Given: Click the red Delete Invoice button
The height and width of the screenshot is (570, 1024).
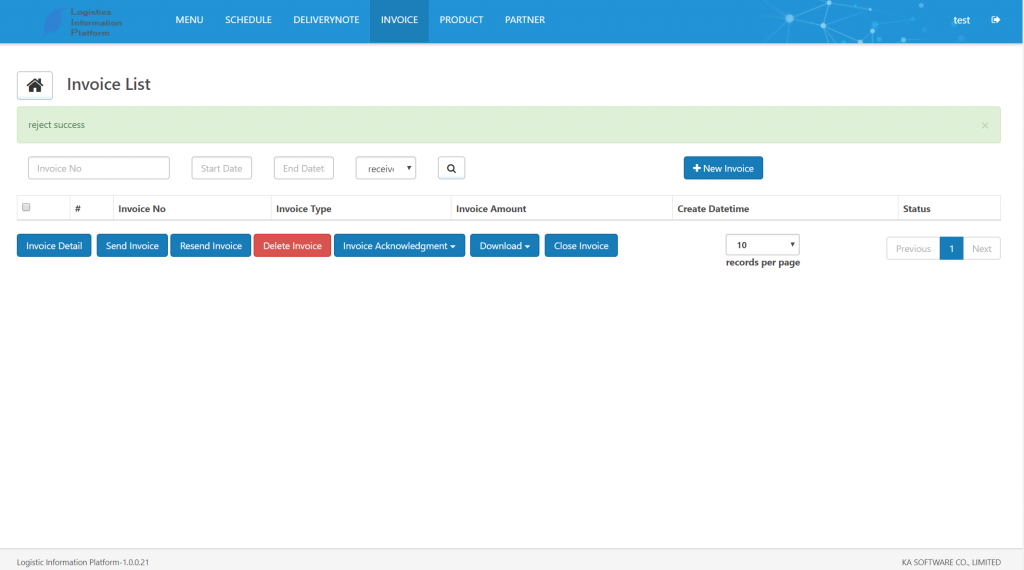Looking at the screenshot, I should (x=292, y=245).
